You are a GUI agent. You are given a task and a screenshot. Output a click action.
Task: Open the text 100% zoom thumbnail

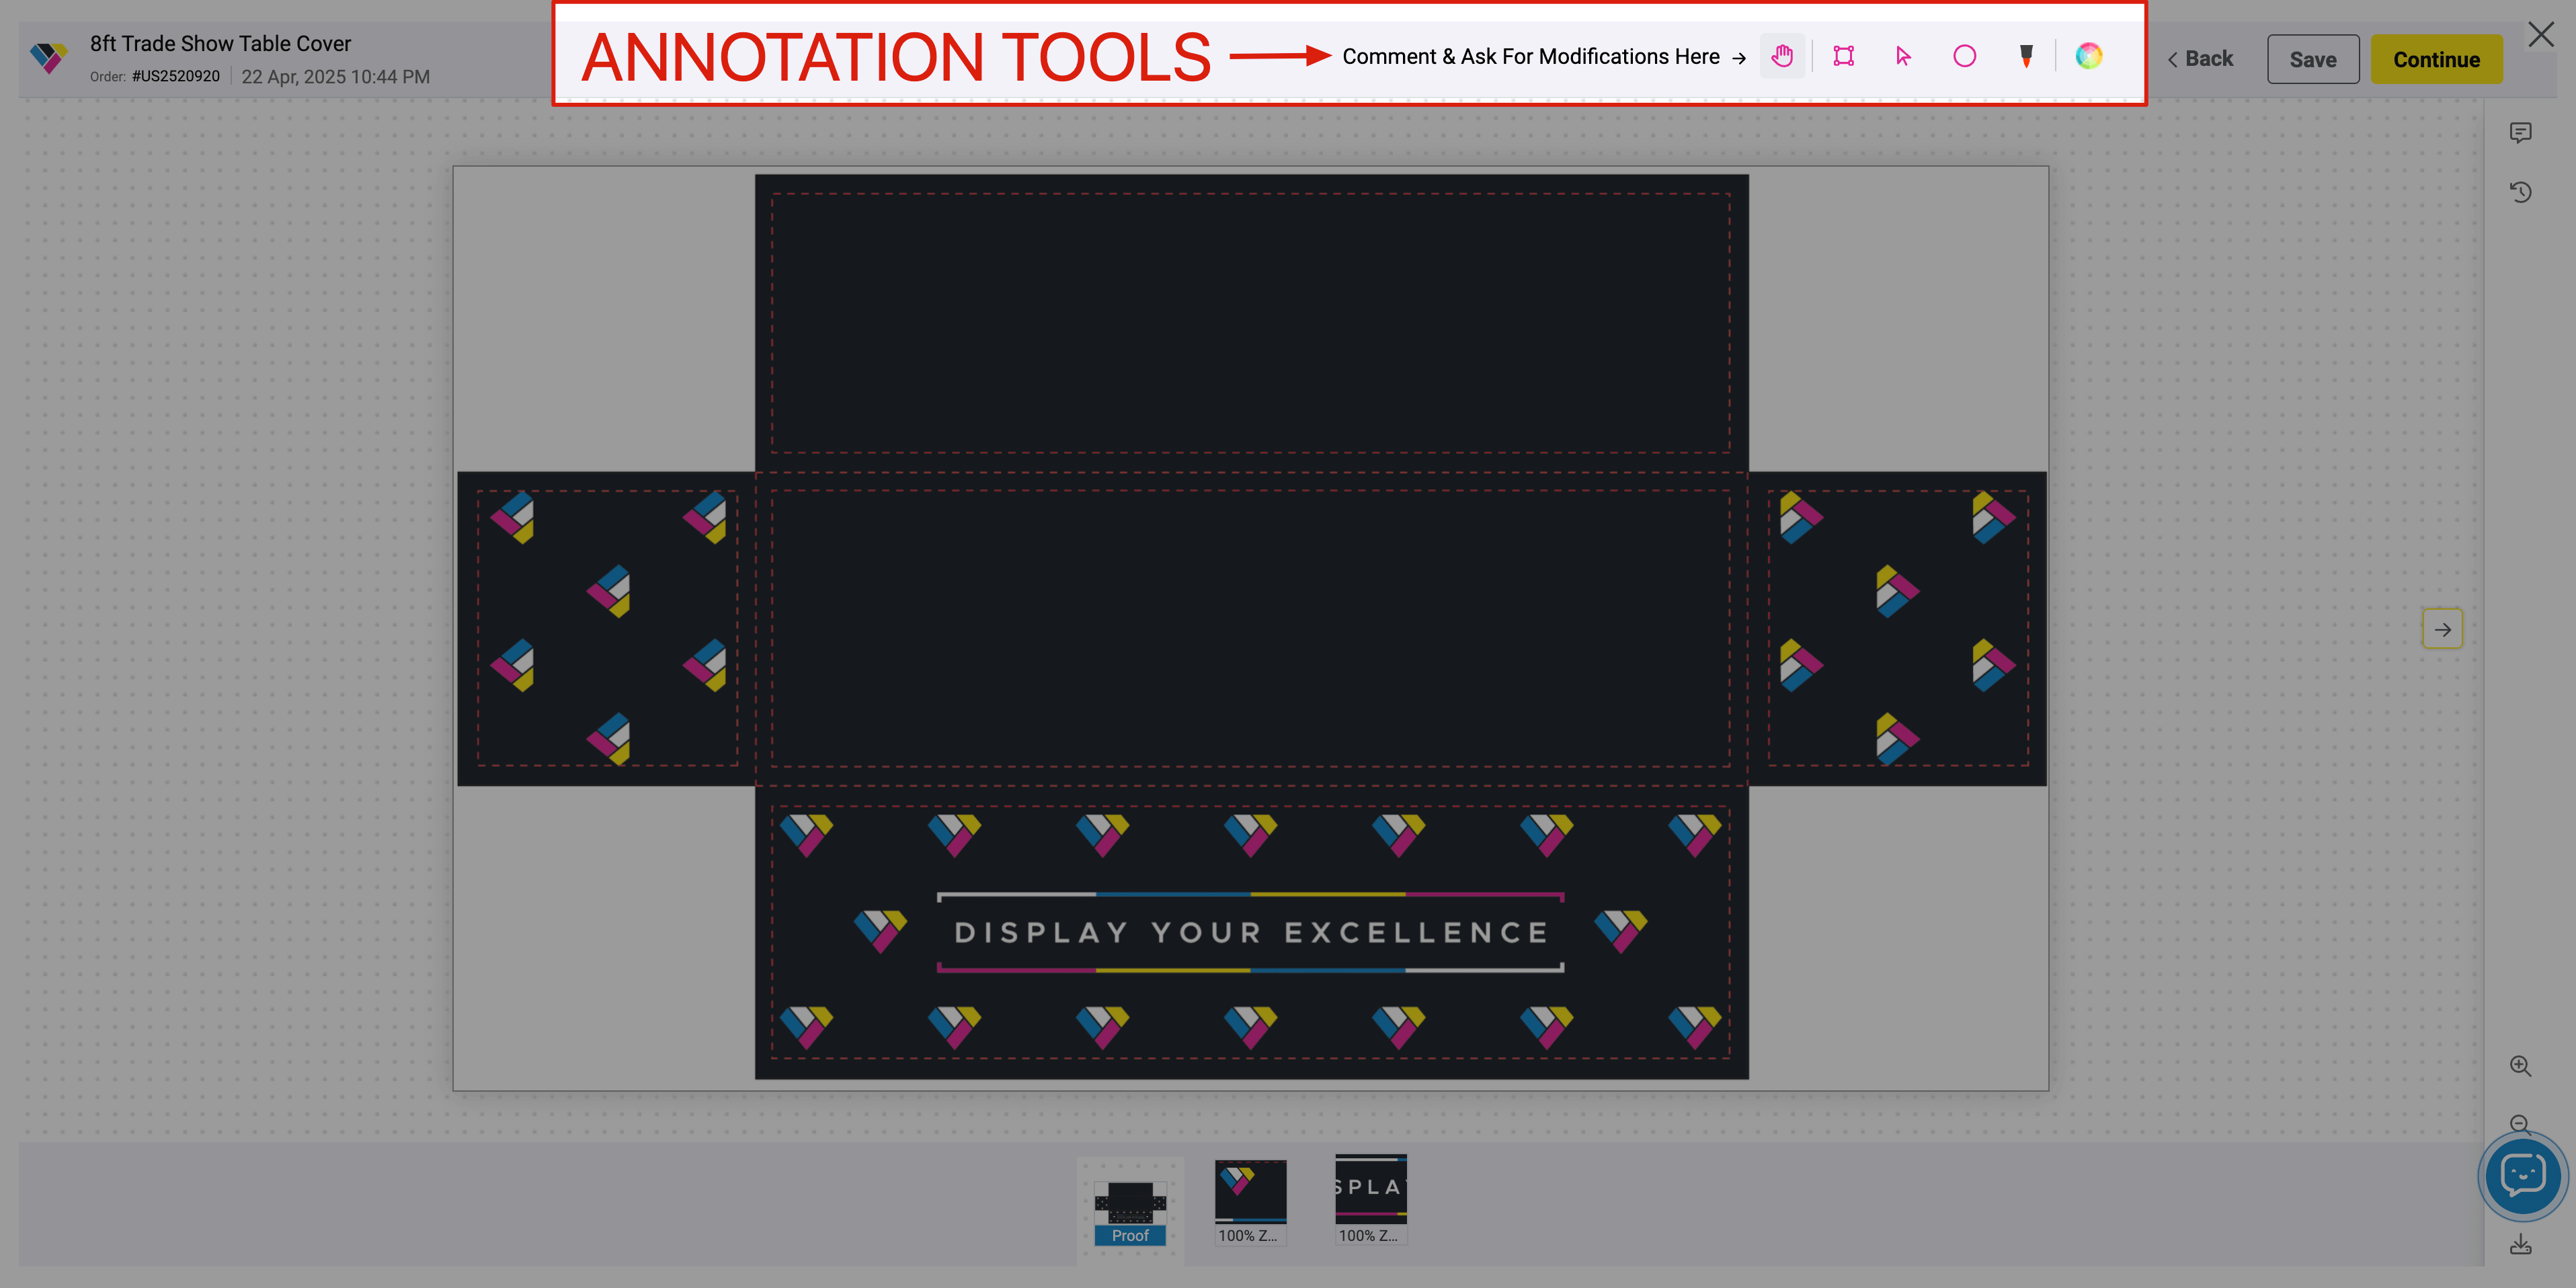pyautogui.click(x=1370, y=1199)
